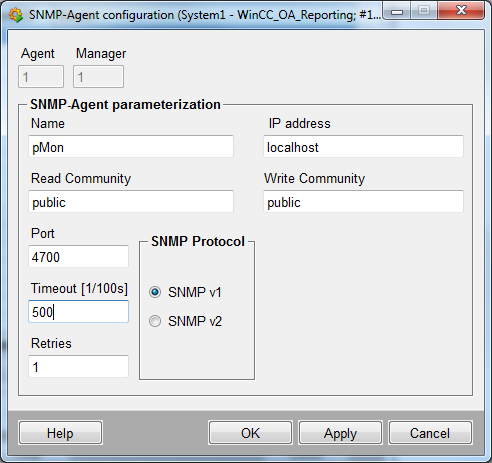Apply the SNMP agent settings
Image resolution: width=492 pixels, height=463 pixels.
tap(340, 433)
